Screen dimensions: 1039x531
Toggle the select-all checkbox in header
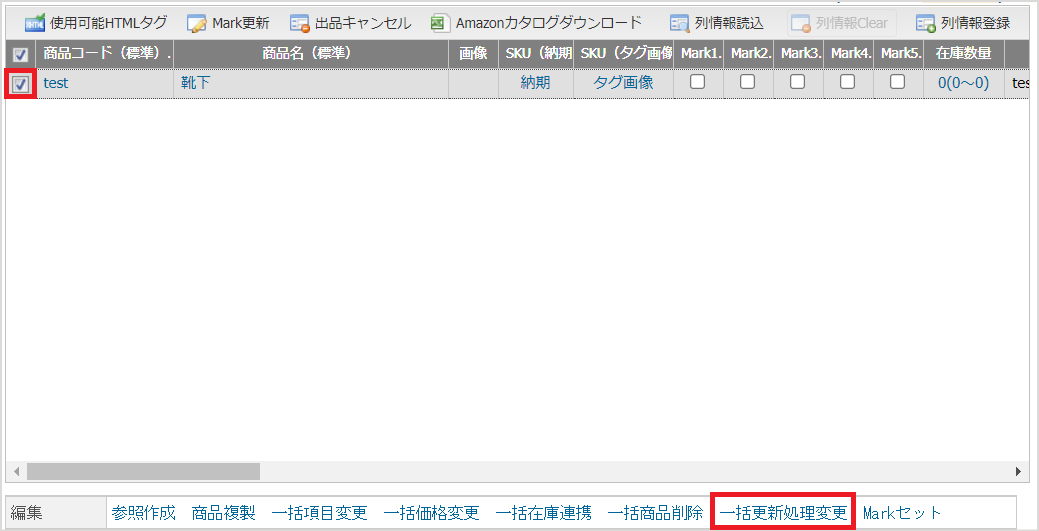(x=21, y=54)
